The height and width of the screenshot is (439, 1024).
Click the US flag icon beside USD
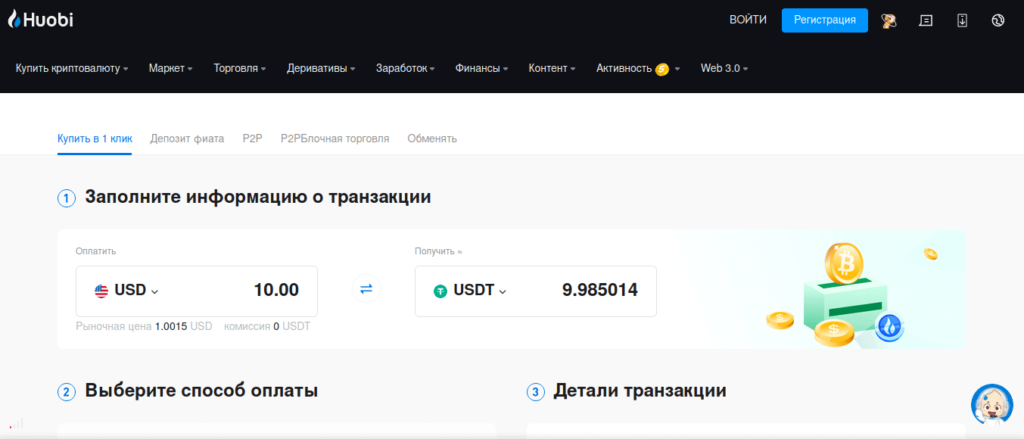point(101,291)
